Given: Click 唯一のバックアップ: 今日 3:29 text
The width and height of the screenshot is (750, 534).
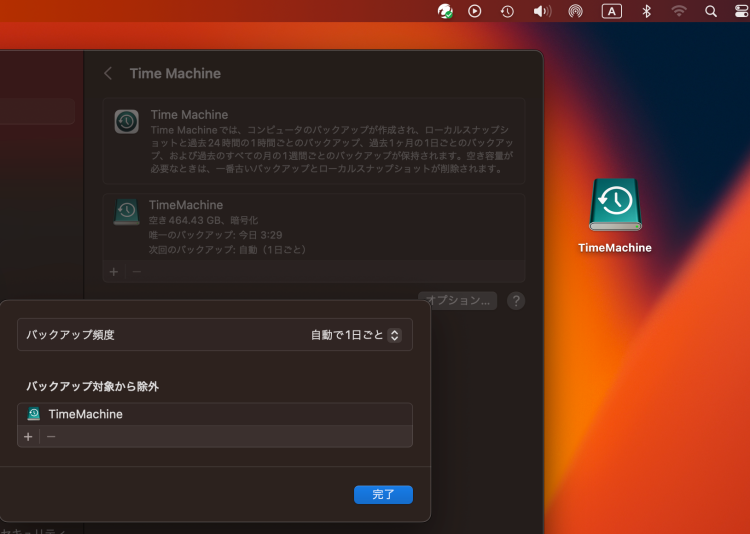Looking at the screenshot, I should pyautogui.click(x=215, y=235).
